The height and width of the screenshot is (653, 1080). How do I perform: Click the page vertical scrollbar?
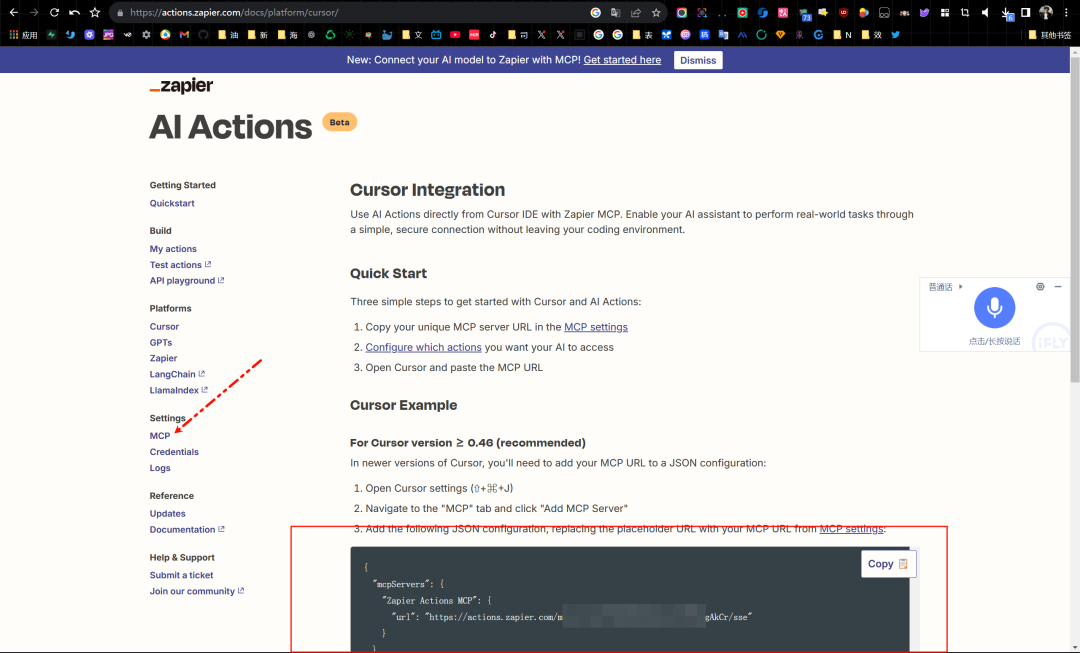click(1074, 219)
